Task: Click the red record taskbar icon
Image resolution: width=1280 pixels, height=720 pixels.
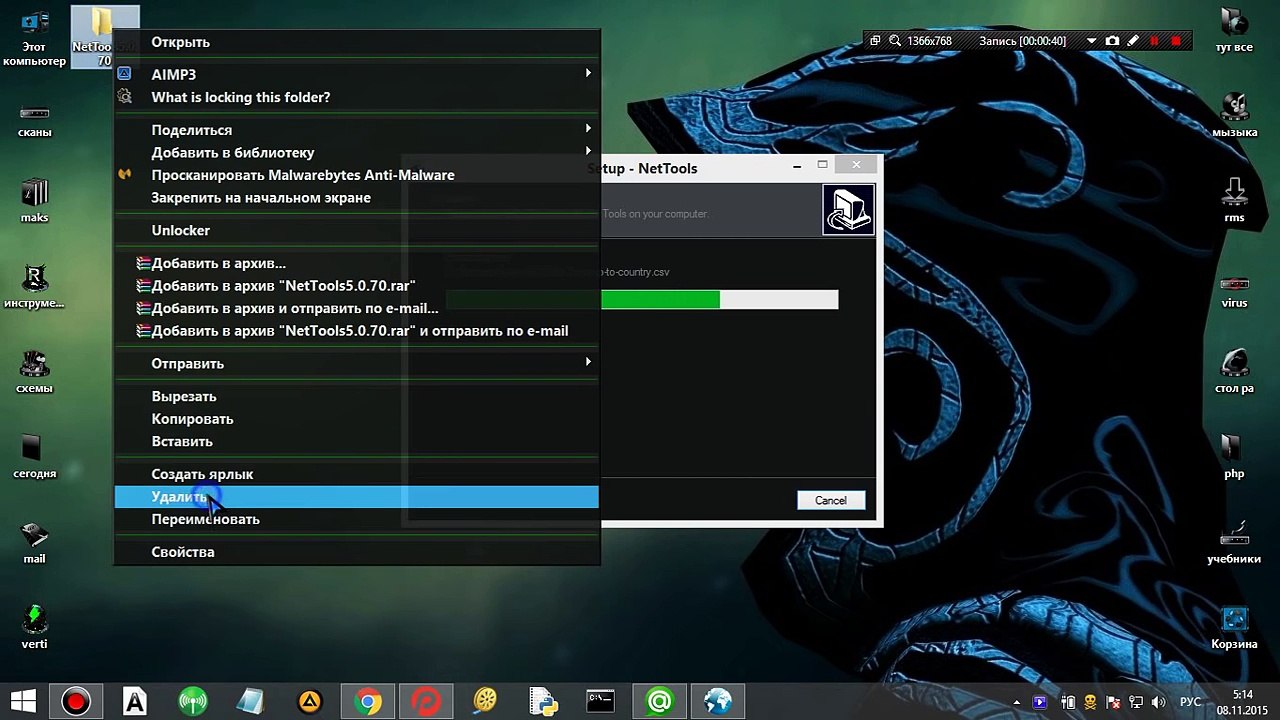Action: pos(76,702)
